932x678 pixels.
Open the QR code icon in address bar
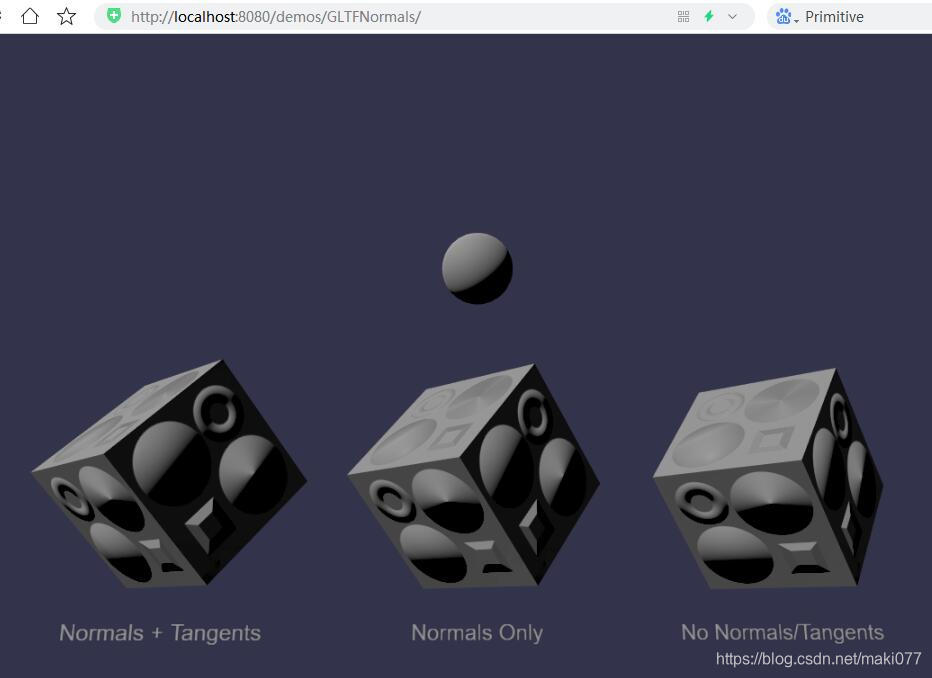point(684,17)
